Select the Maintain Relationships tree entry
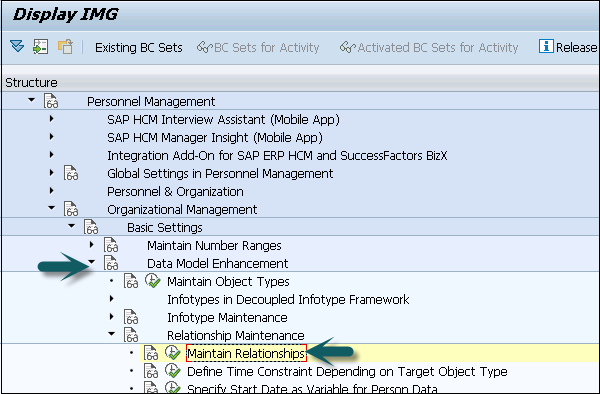 click(x=246, y=353)
